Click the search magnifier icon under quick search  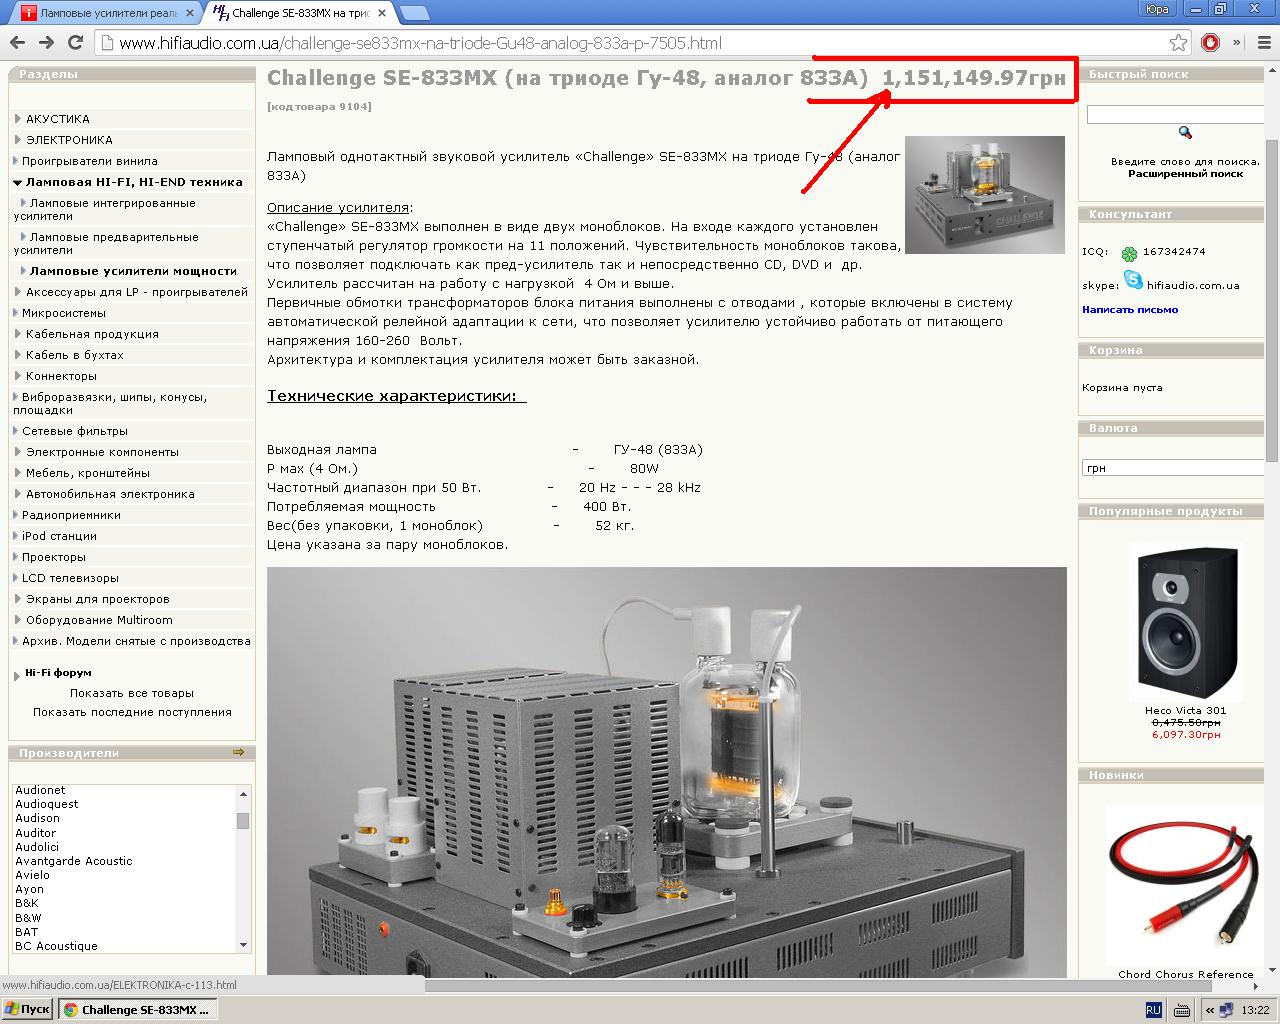[x=1185, y=132]
